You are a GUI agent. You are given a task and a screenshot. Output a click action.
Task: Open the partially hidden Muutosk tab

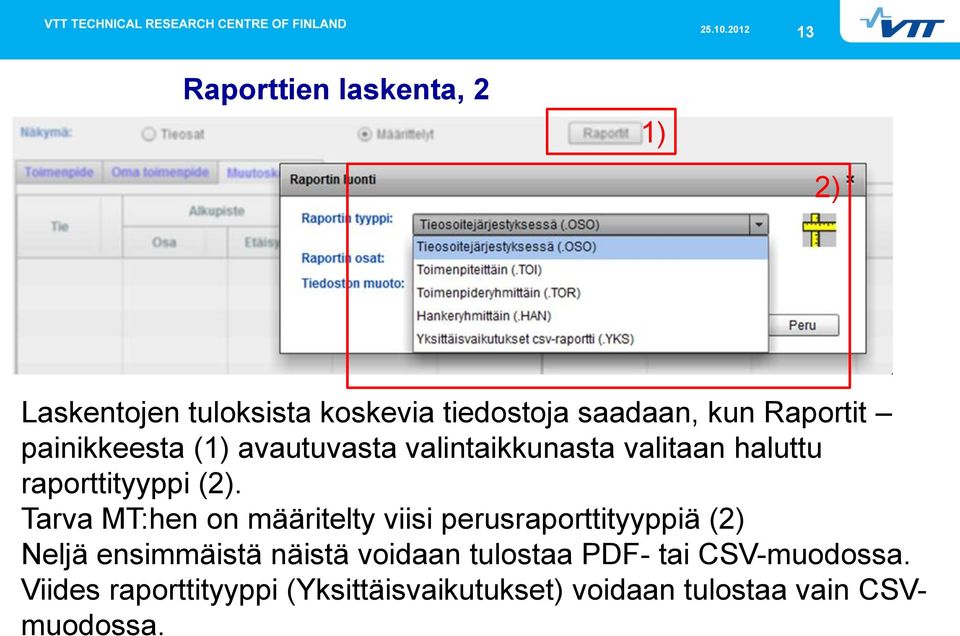(x=250, y=173)
